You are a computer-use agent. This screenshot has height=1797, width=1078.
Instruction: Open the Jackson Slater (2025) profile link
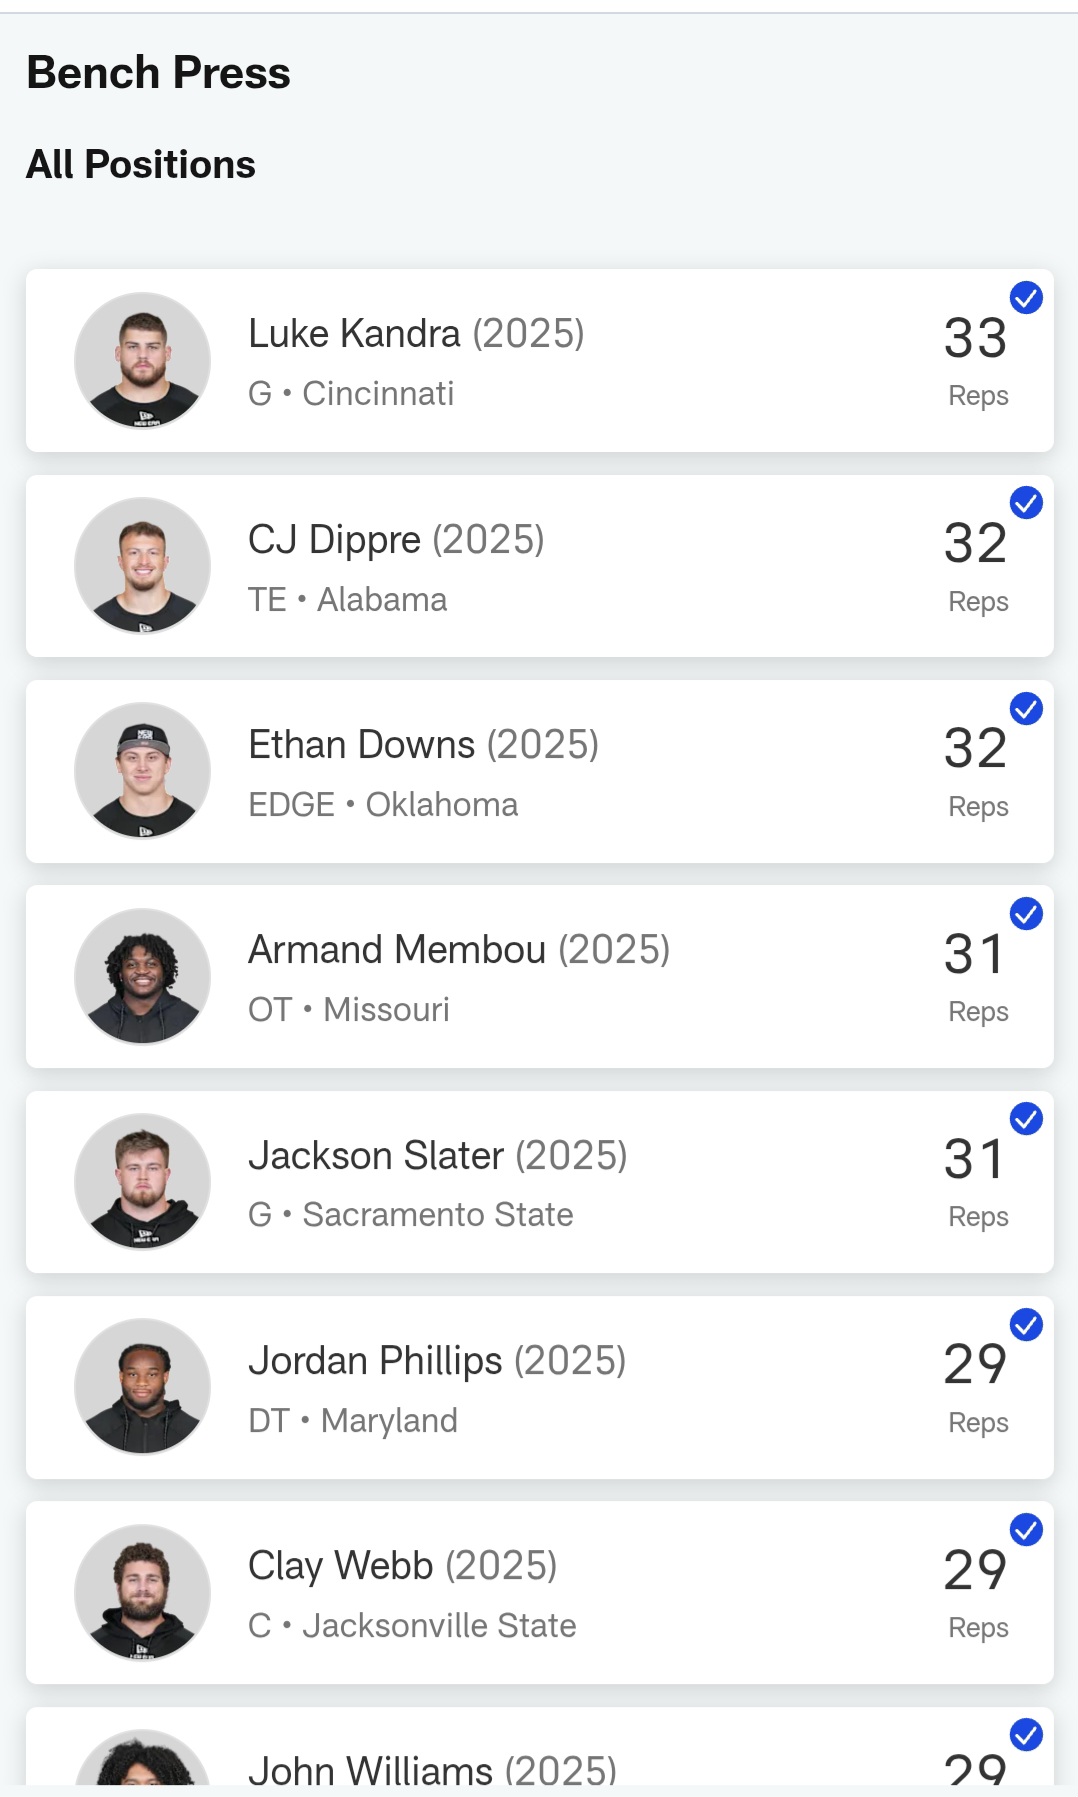click(438, 1155)
